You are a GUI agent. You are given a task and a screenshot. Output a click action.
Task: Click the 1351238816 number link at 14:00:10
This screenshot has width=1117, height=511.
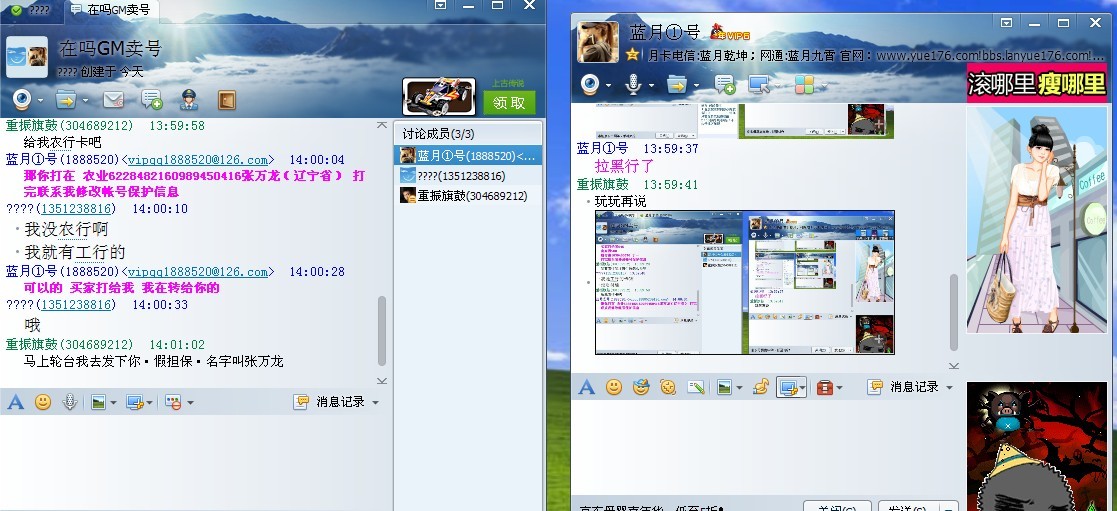coord(76,209)
